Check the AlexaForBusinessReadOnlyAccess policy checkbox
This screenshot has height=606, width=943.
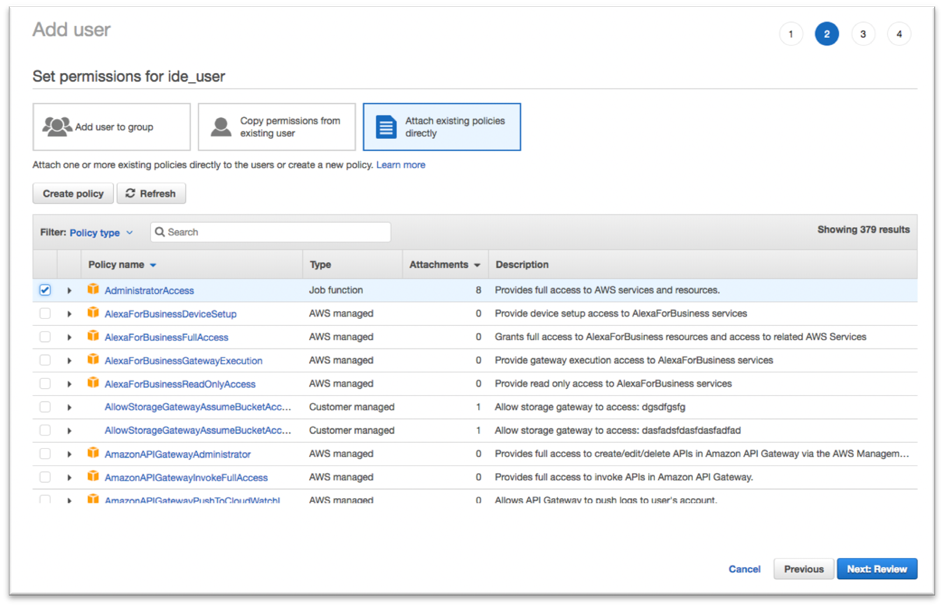45,384
